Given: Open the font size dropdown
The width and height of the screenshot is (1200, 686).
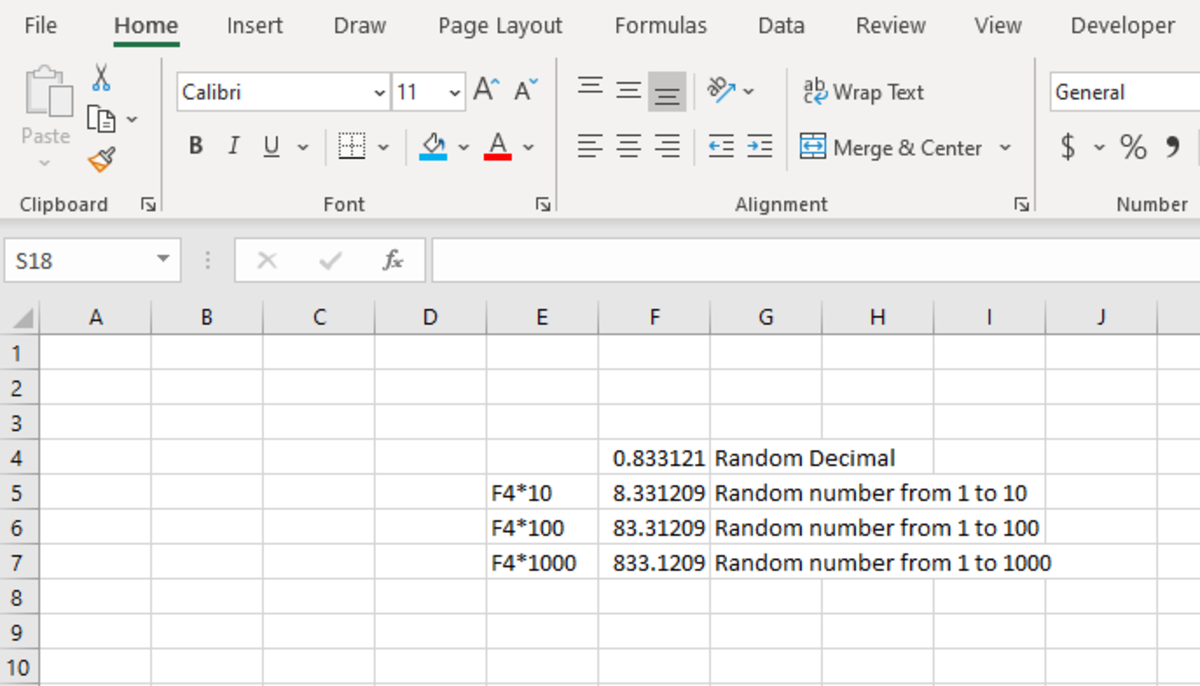Looking at the screenshot, I should [455, 93].
